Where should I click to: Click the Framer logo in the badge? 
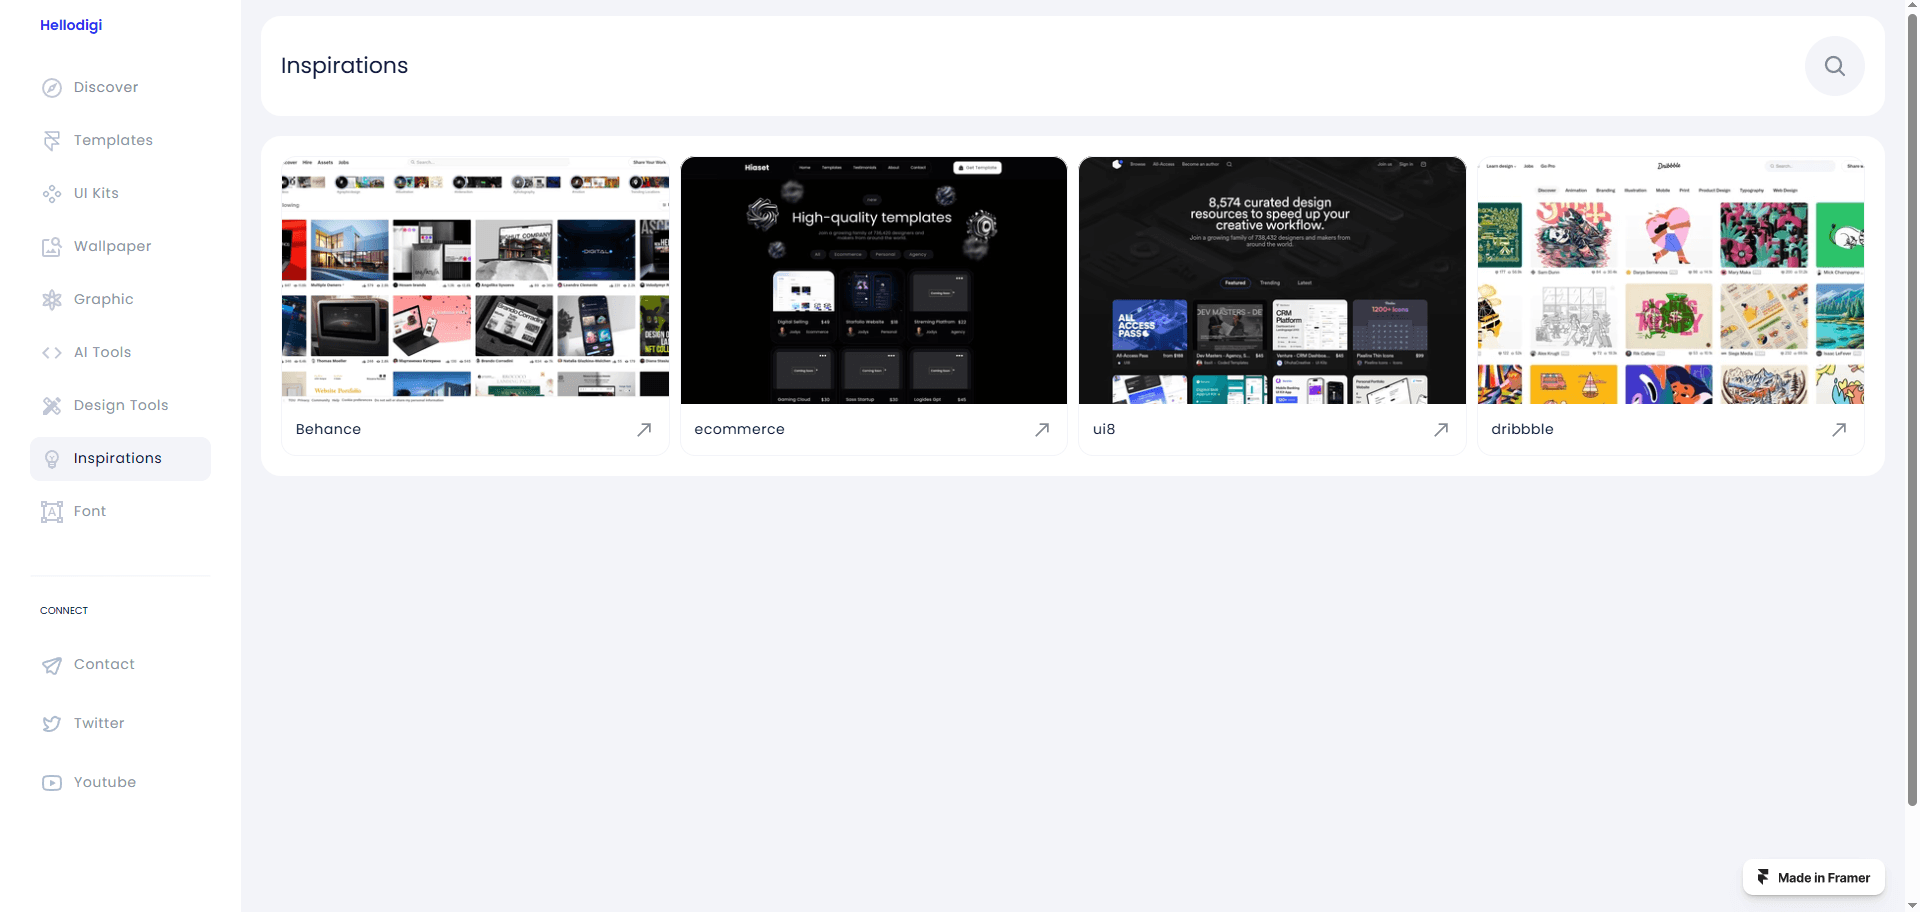[1763, 877]
